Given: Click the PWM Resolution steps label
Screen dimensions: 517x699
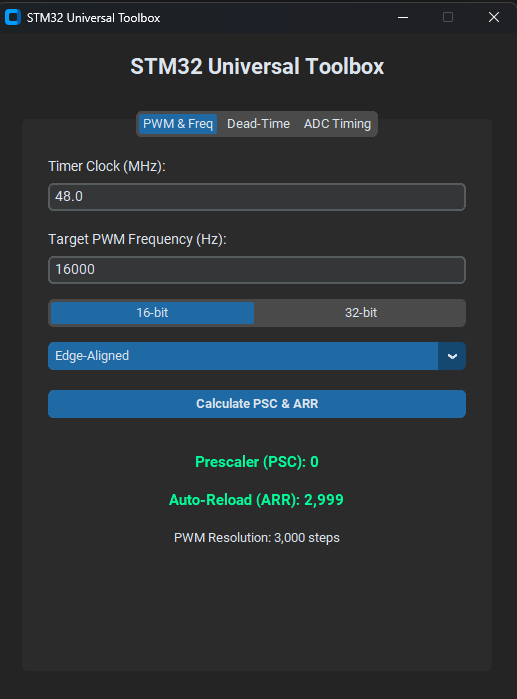Looking at the screenshot, I should [257, 538].
